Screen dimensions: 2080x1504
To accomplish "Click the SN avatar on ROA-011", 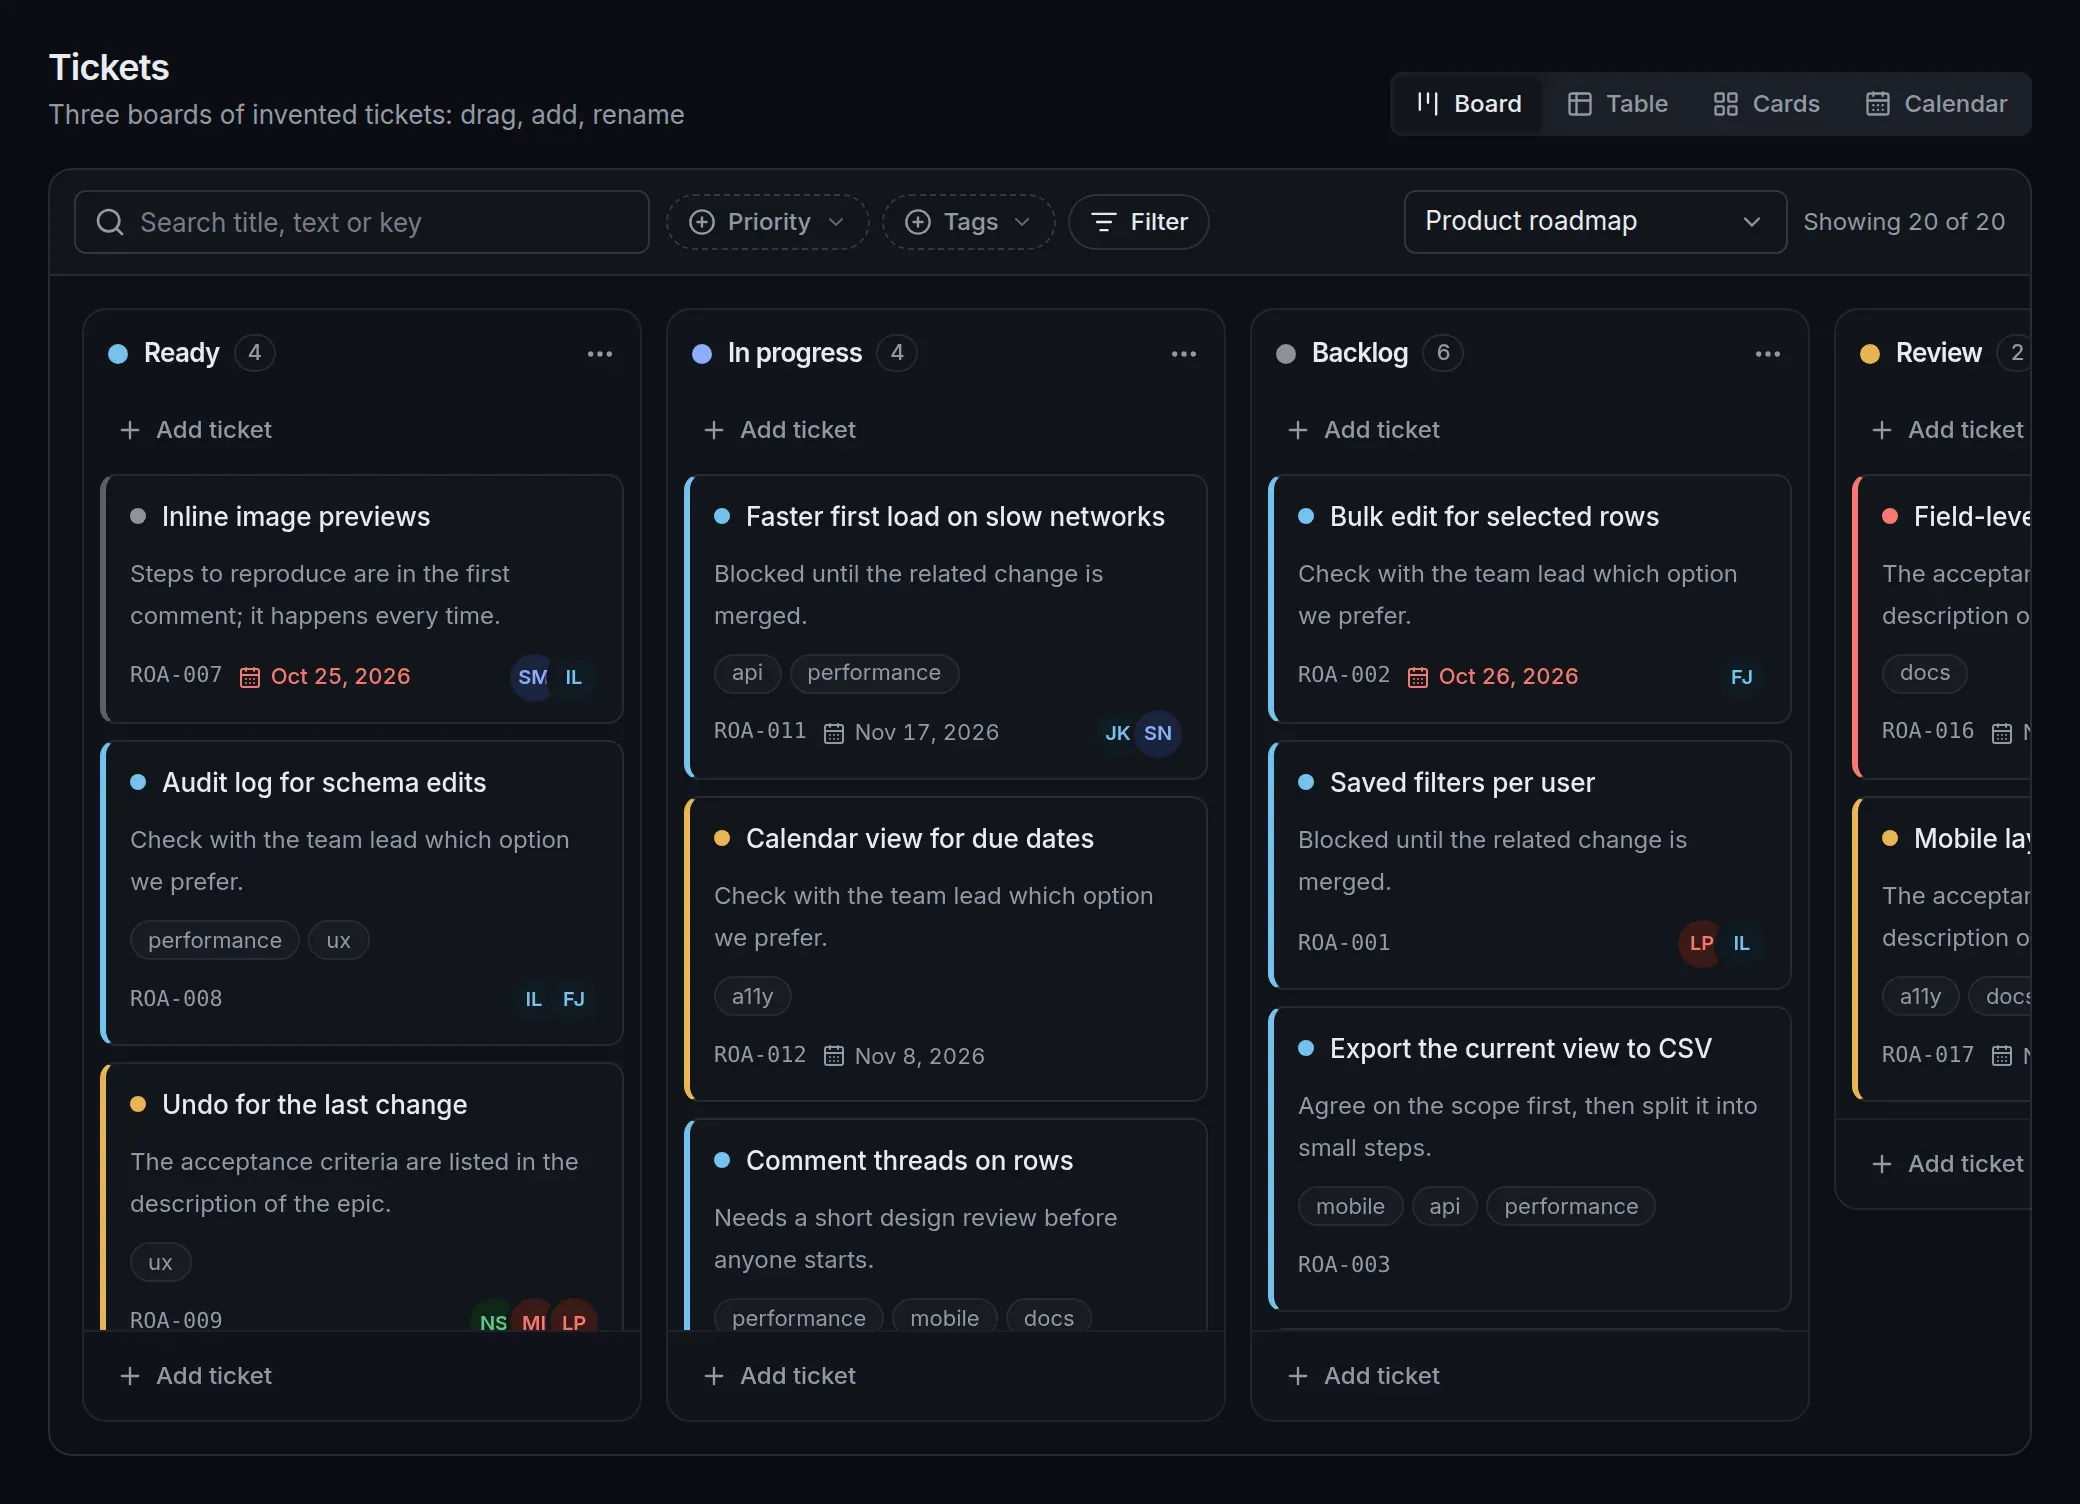I will [x=1157, y=733].
